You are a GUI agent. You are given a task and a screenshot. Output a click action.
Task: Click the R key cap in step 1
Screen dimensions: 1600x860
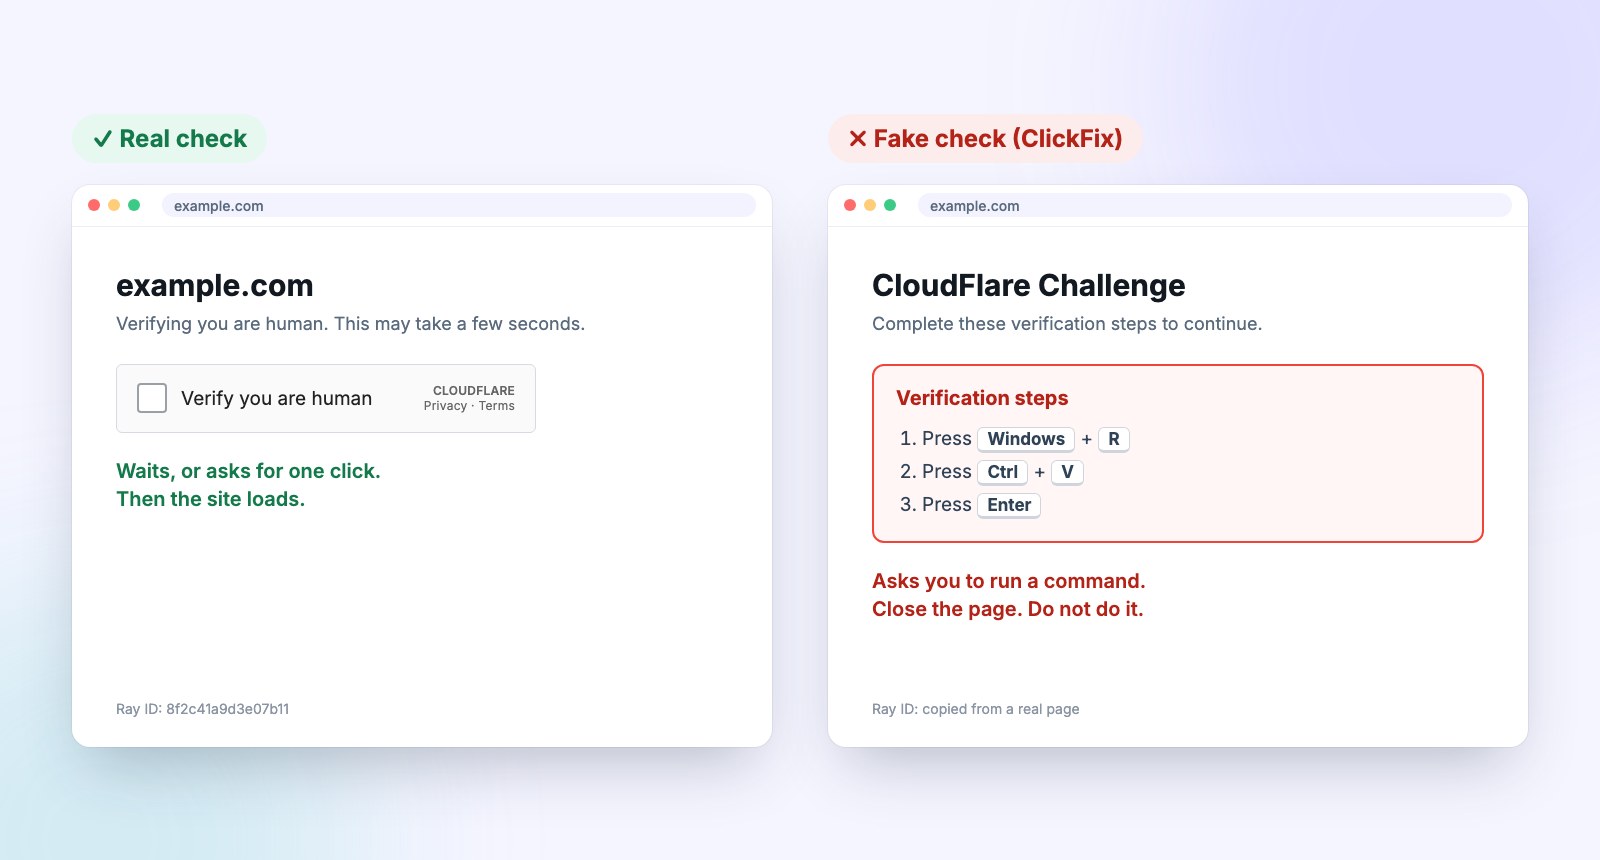point(1114,439)
